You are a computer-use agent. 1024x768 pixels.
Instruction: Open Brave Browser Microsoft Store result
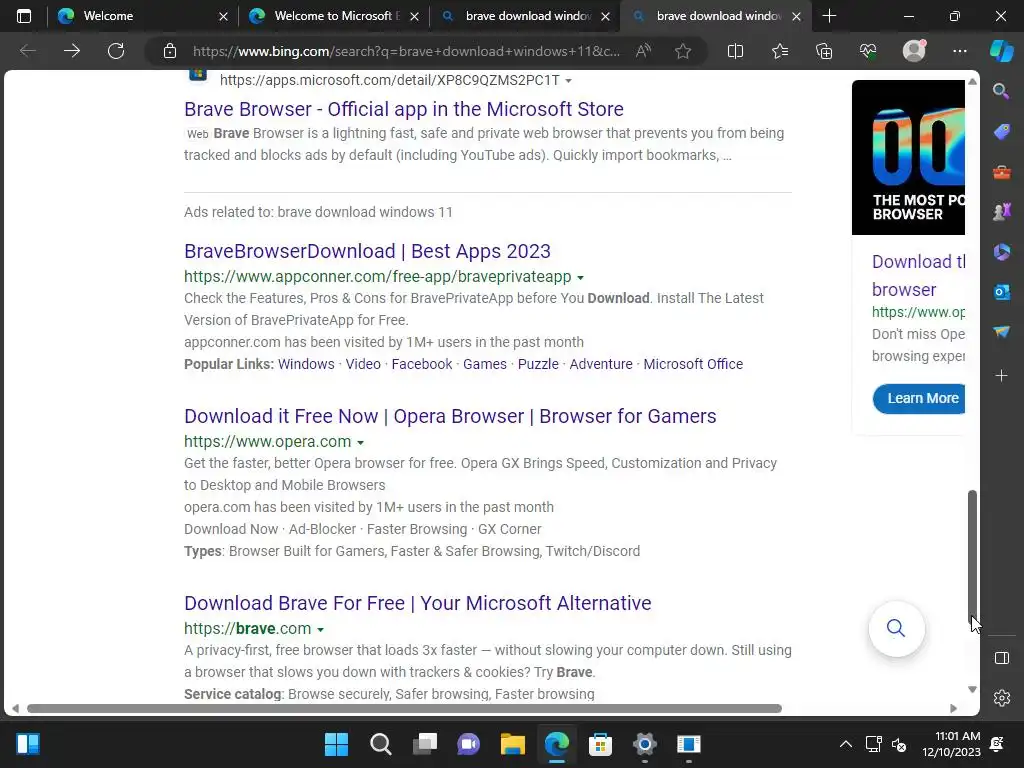tap(404, 109)
